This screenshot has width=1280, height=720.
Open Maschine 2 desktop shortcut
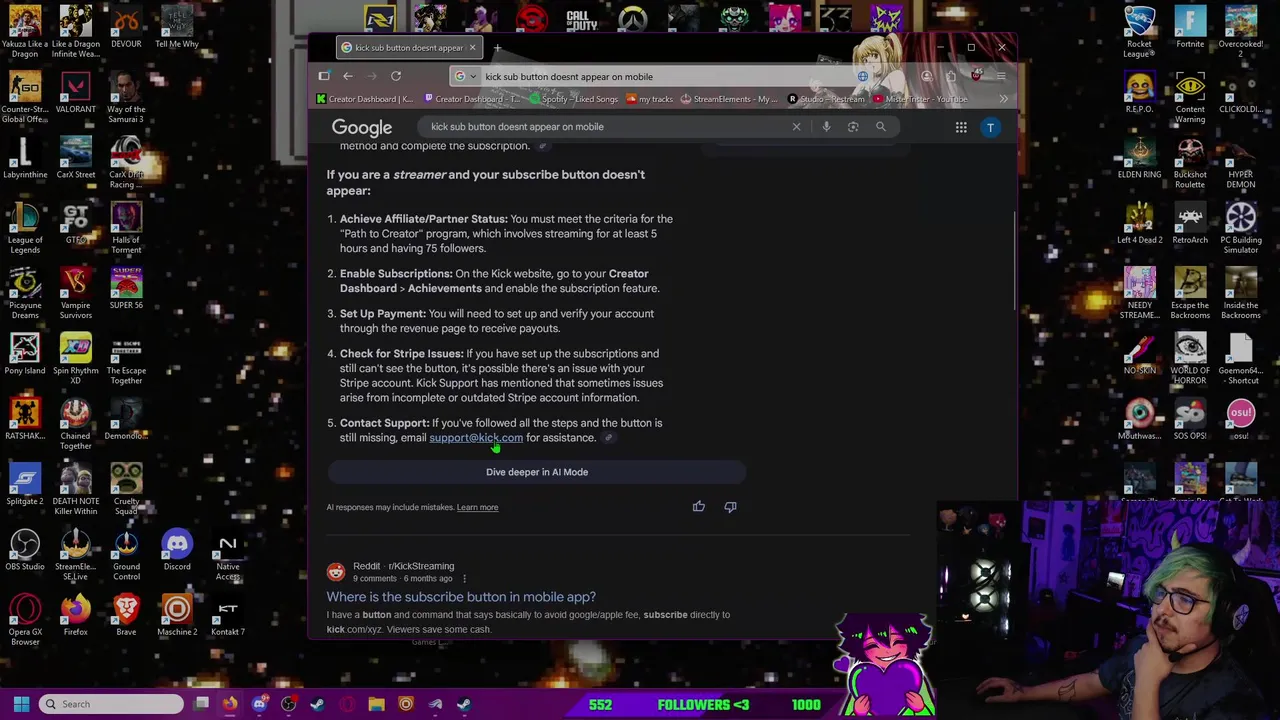tap(177, 615)
